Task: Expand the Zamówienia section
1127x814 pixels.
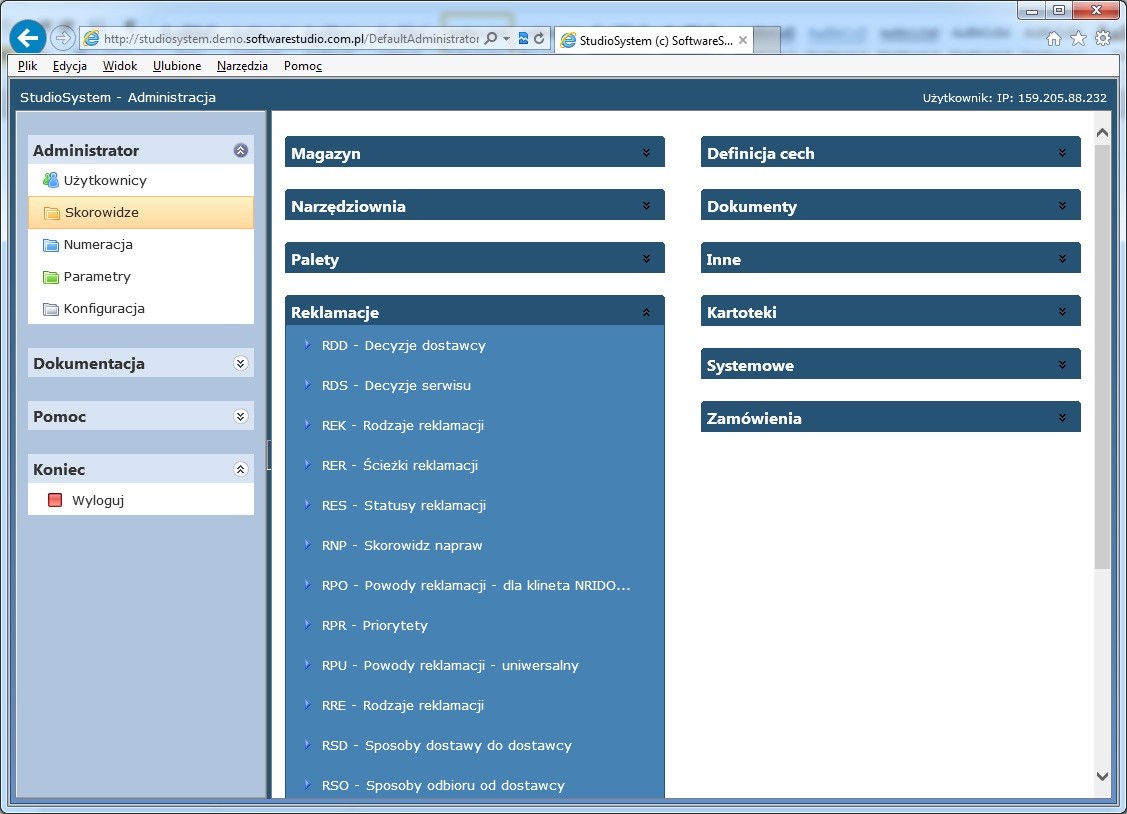Action: click(x=1062, y=419)
